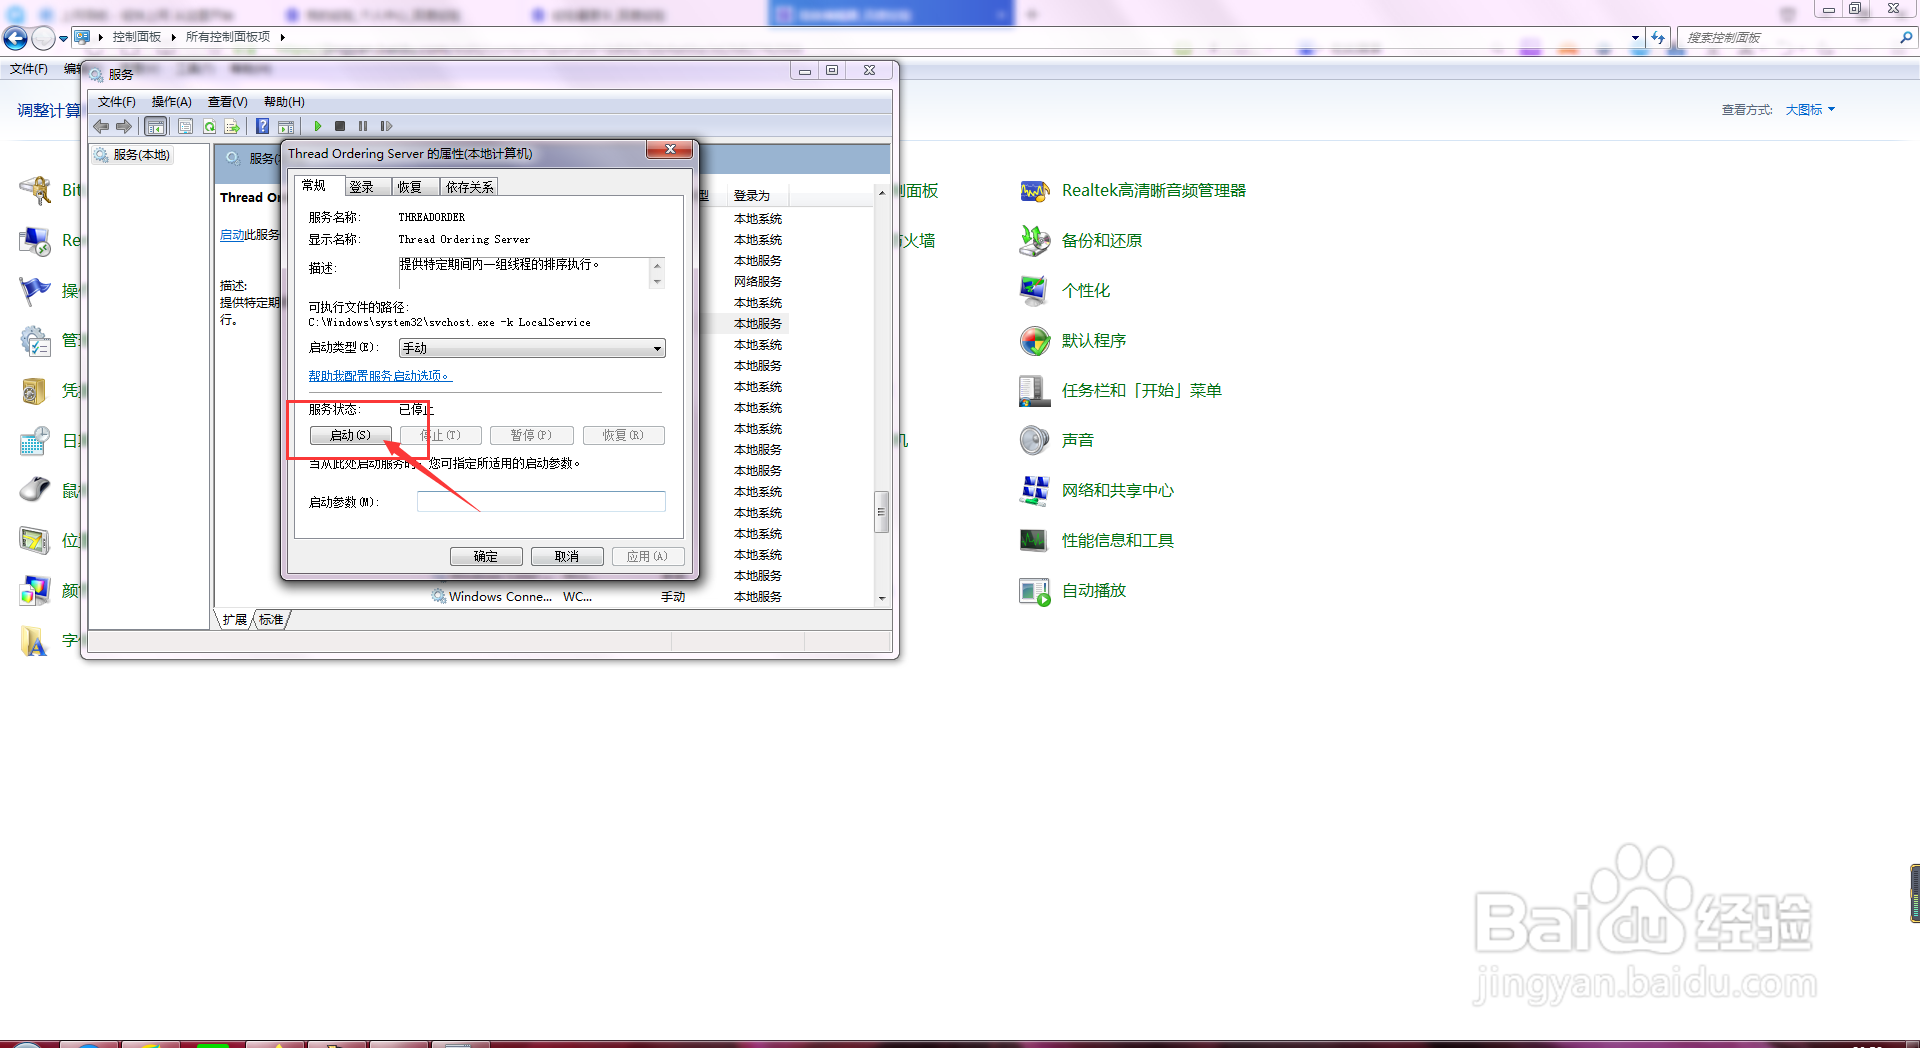Switch to the 标准 view tab
1920x1048 pixels.
[271, 620]
